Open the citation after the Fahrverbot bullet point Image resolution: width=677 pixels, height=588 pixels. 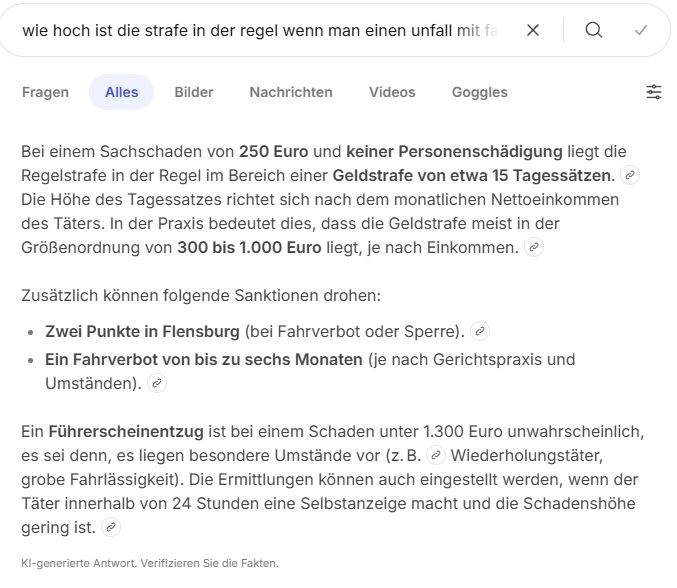coord(157,383)
